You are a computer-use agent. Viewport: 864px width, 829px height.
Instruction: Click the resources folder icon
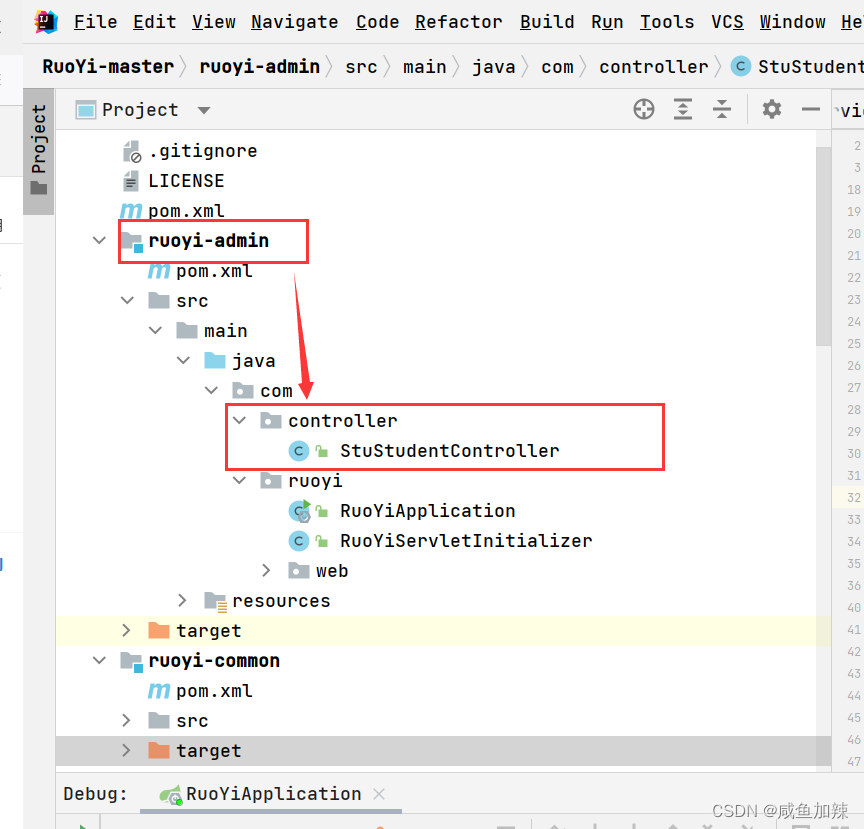click(215, 601)
